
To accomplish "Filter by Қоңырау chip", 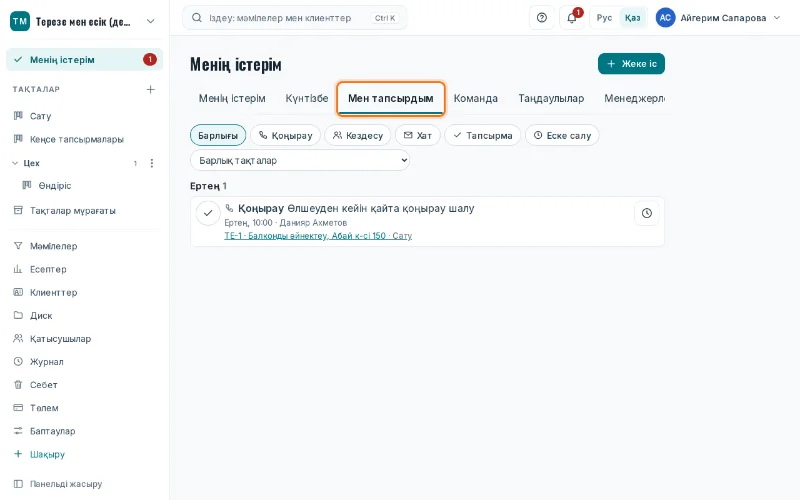I will tap(285, 135).
